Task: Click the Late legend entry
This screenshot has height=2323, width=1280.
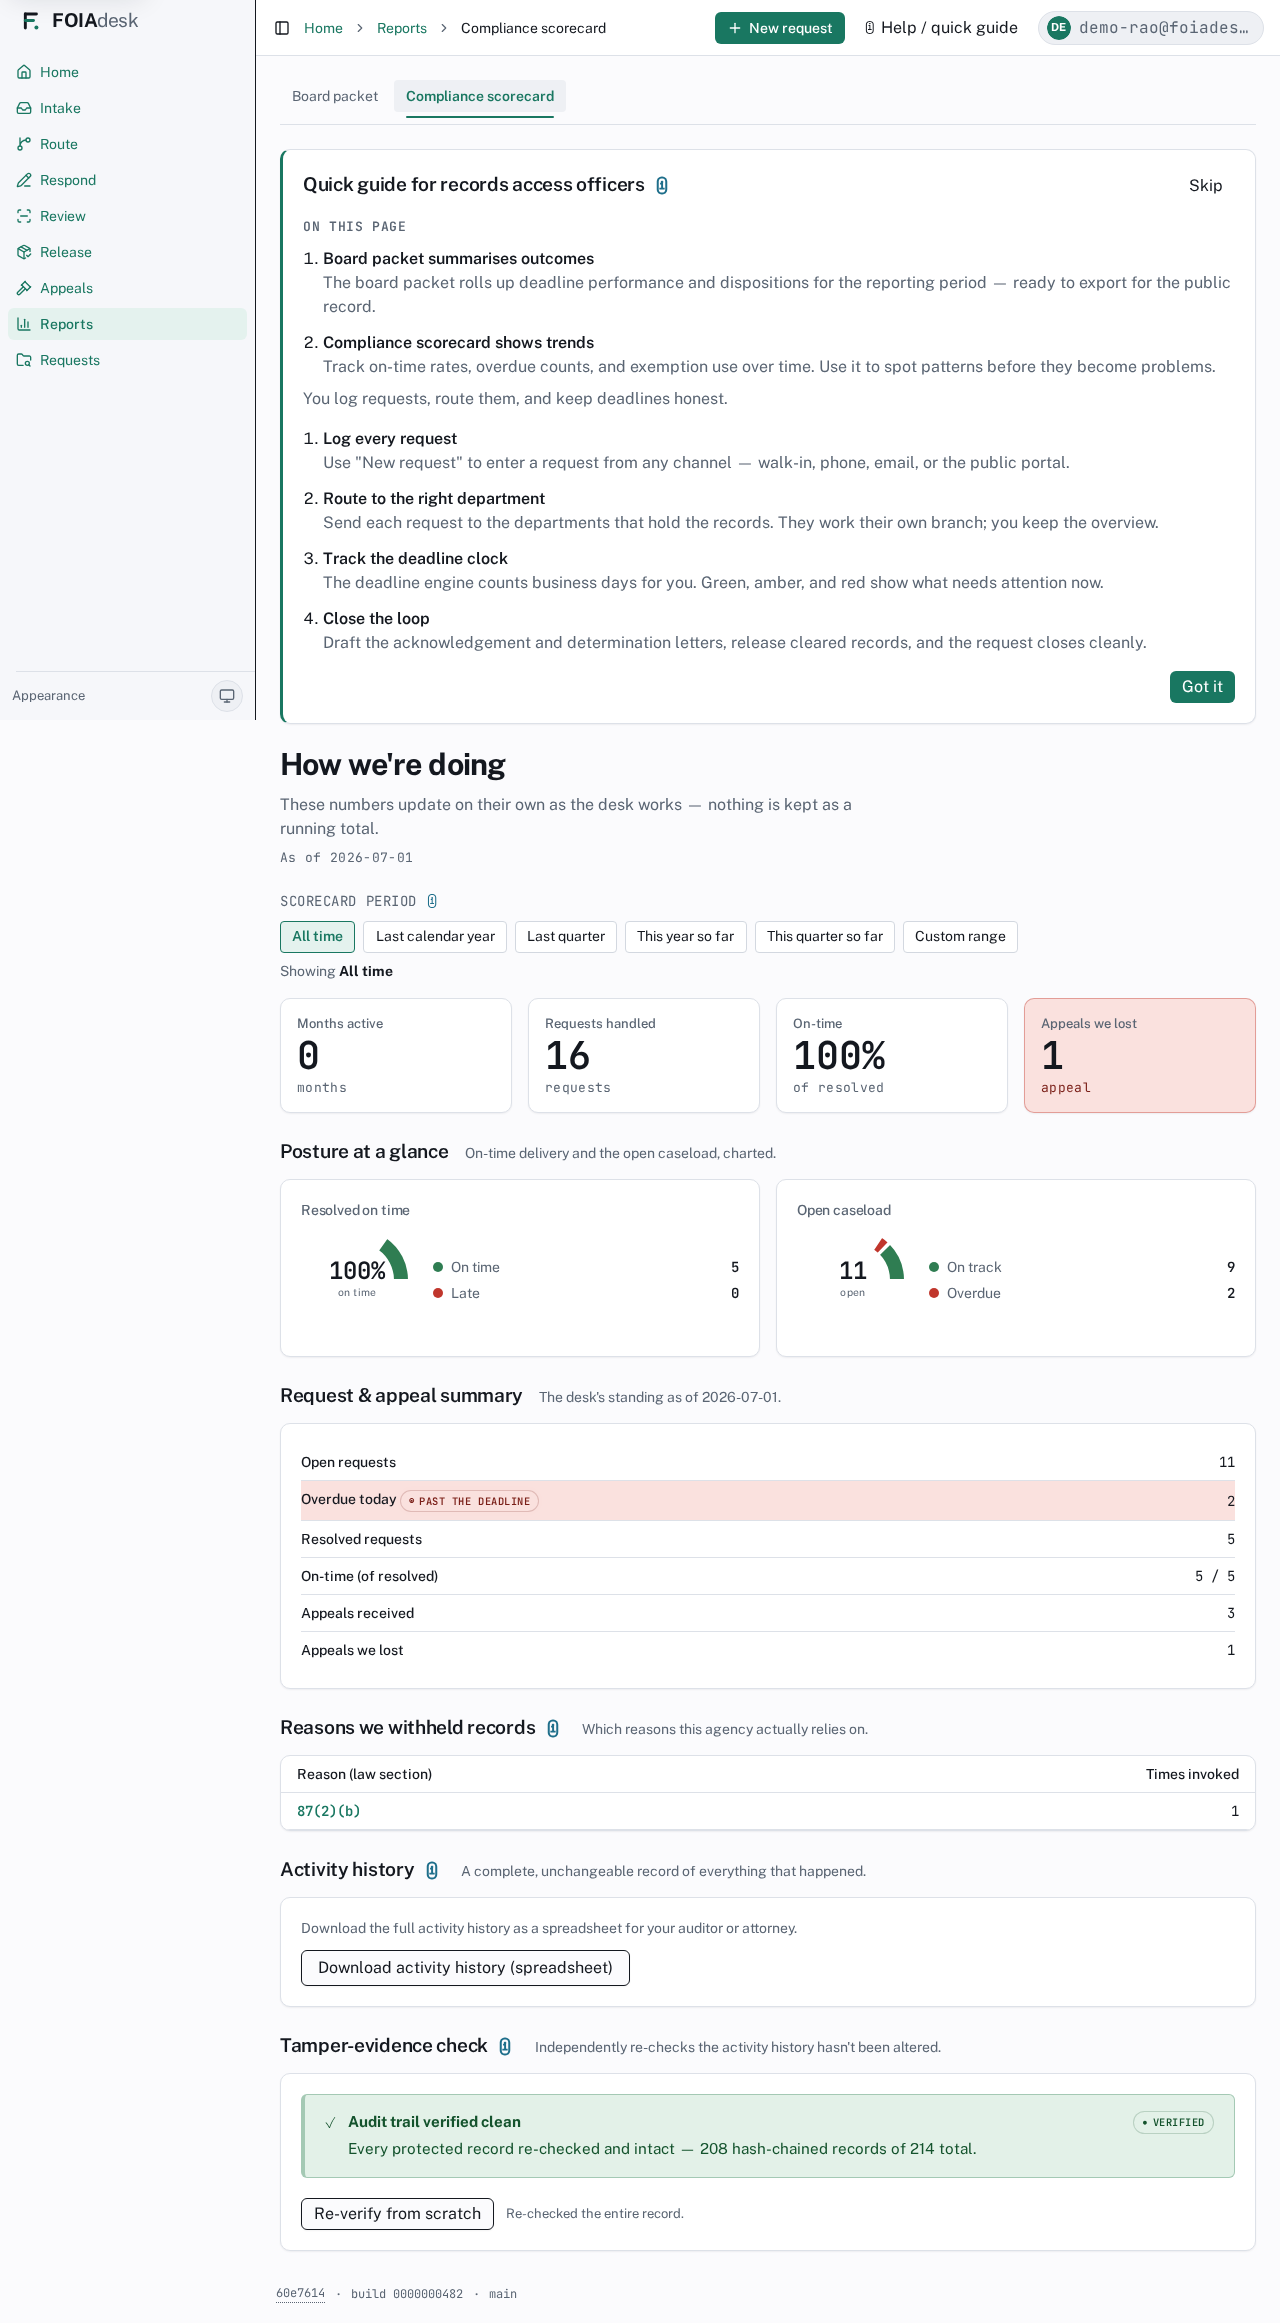Action: 586,1293
